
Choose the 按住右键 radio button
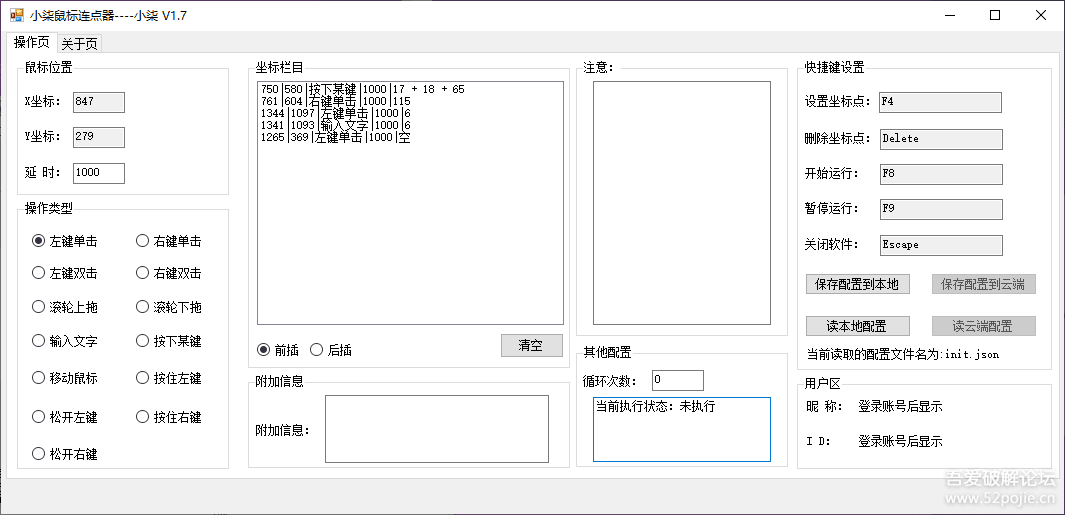click(x=168, y=417)
